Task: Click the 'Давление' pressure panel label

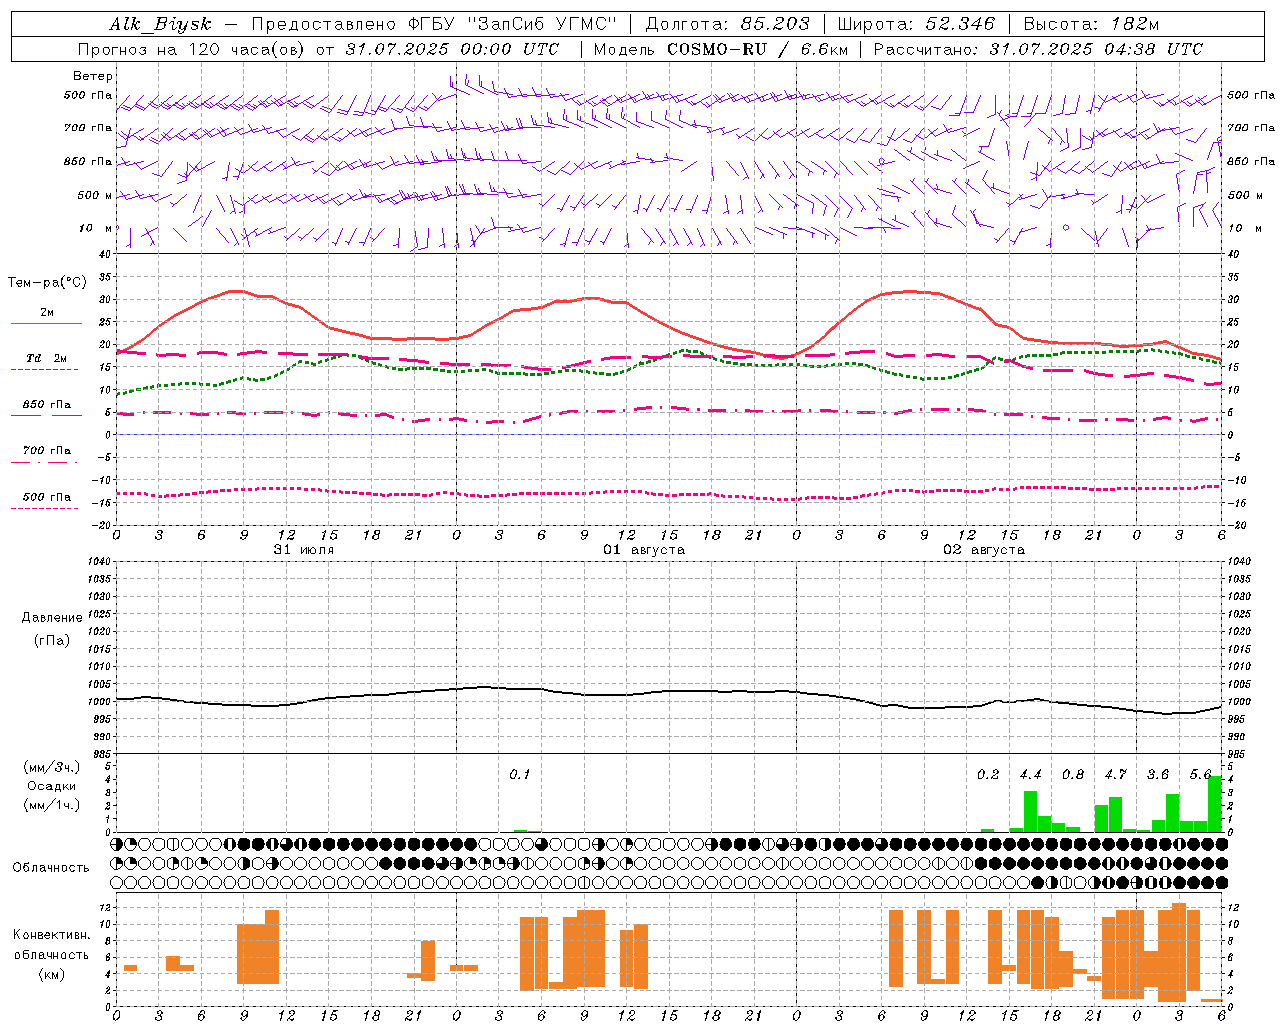Action: coord(52,618)
